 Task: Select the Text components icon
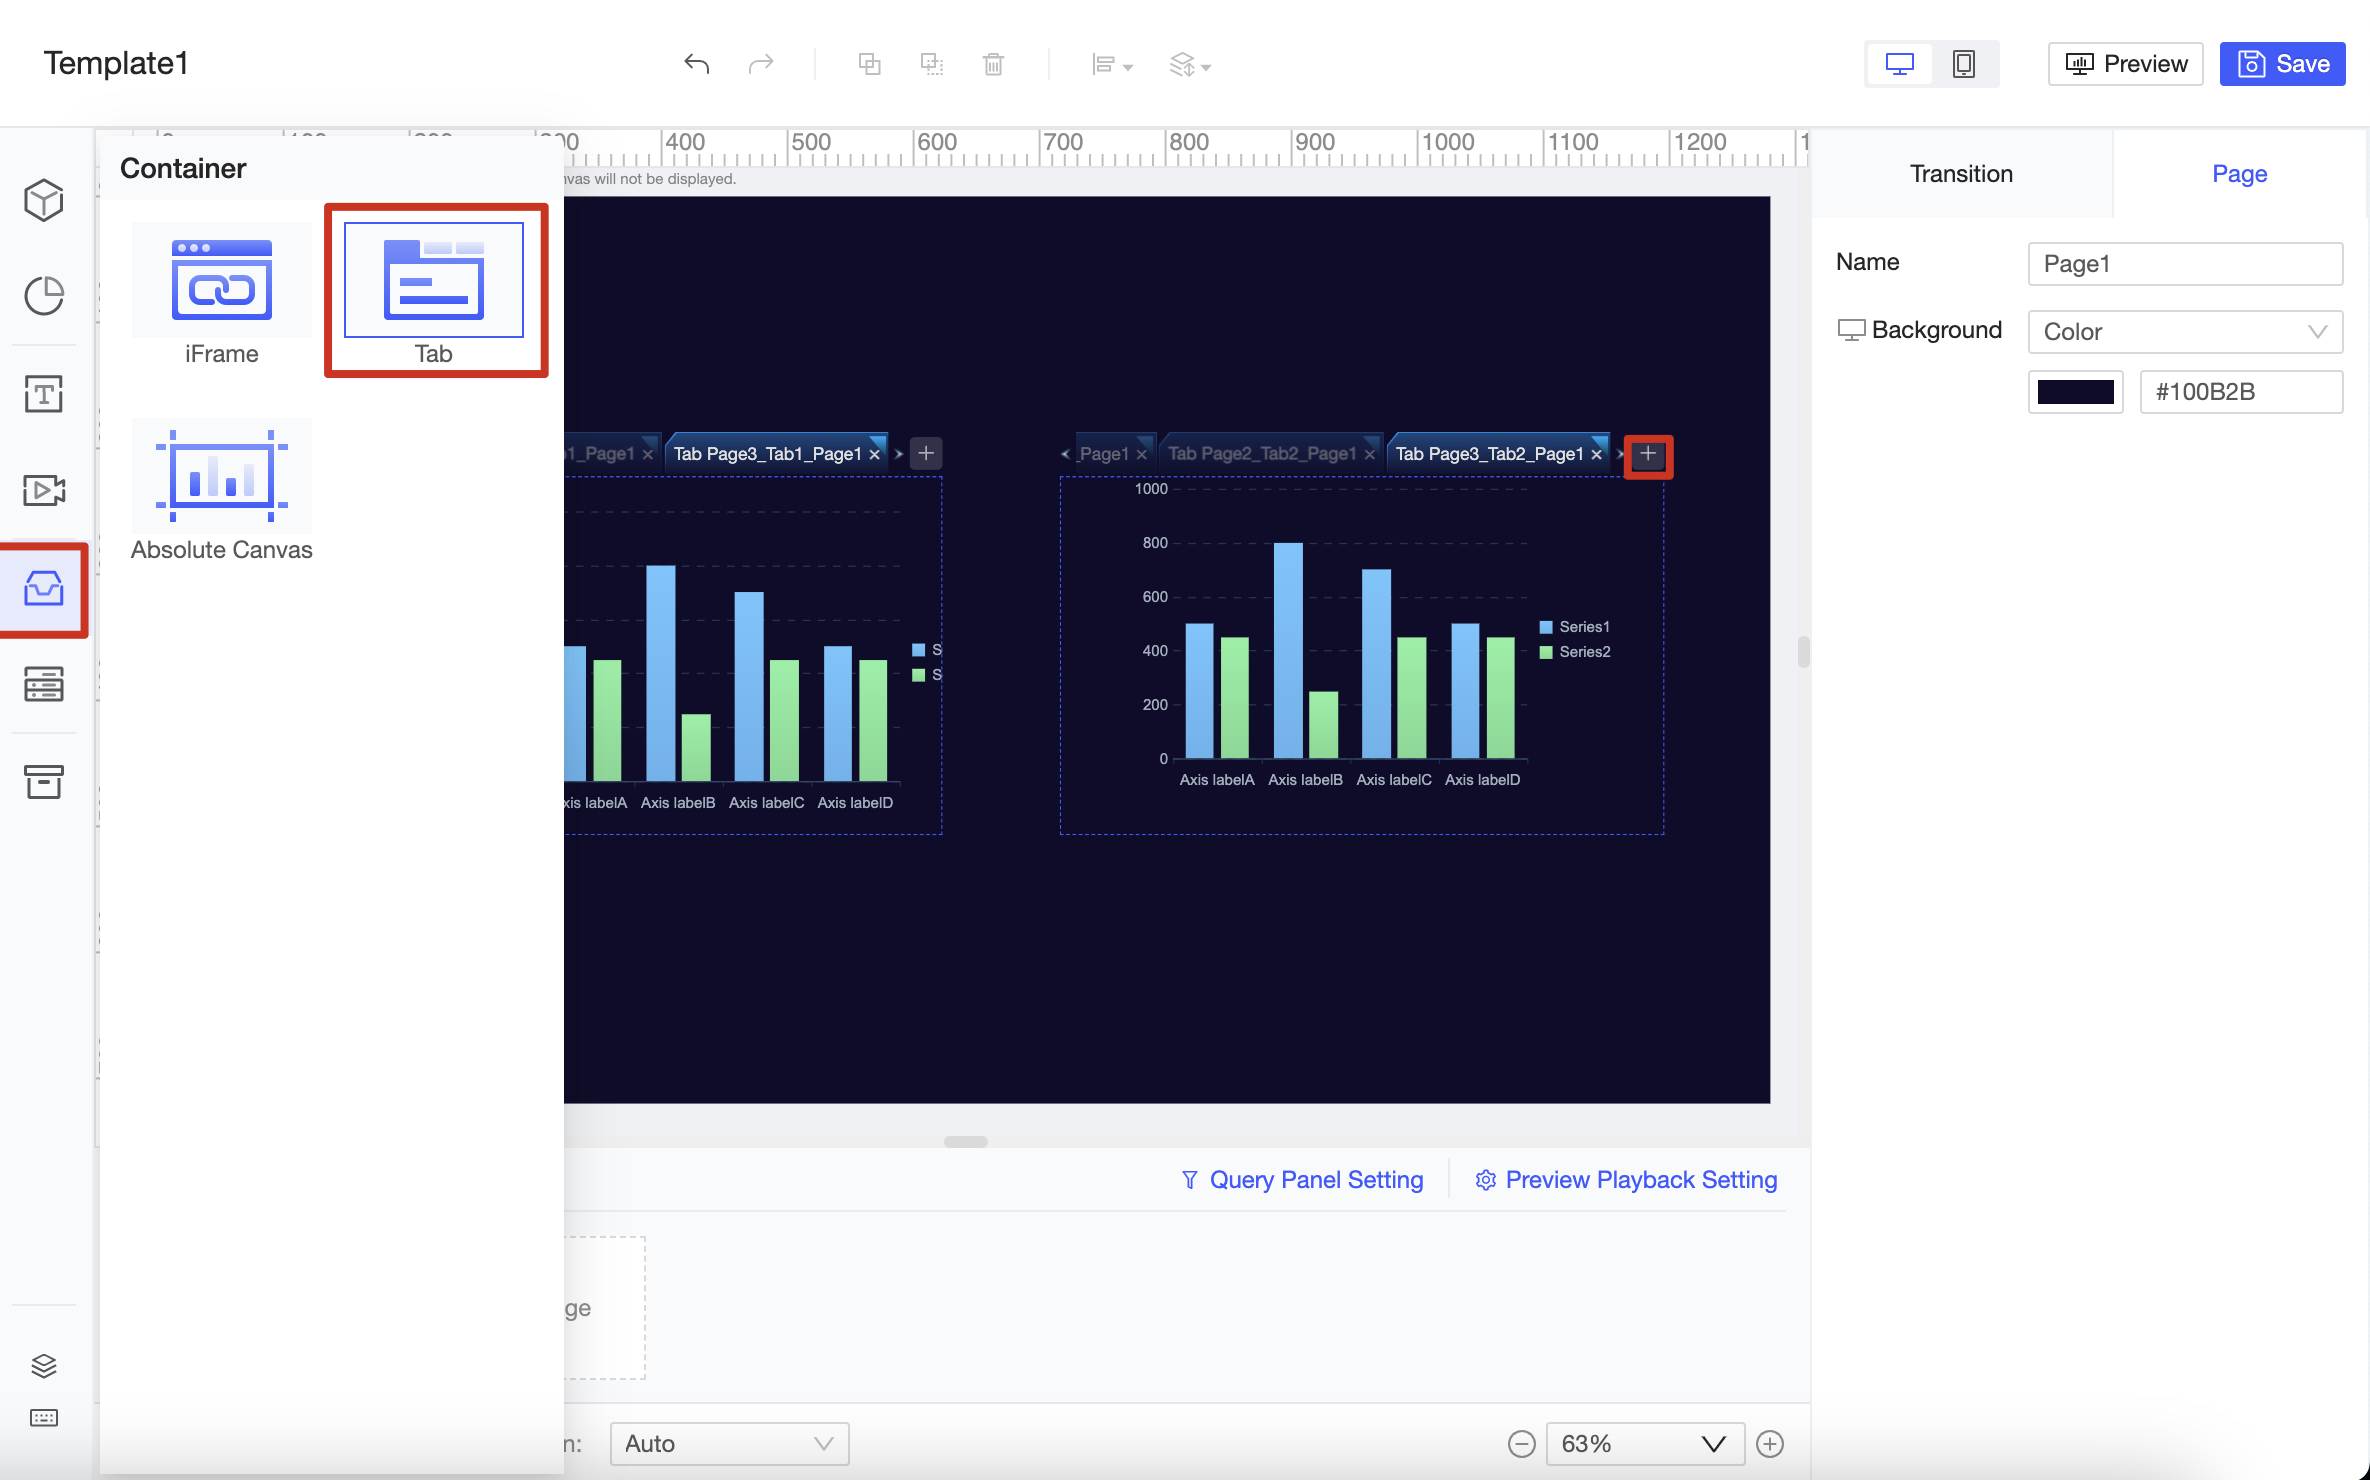click(x=44, y=394)
